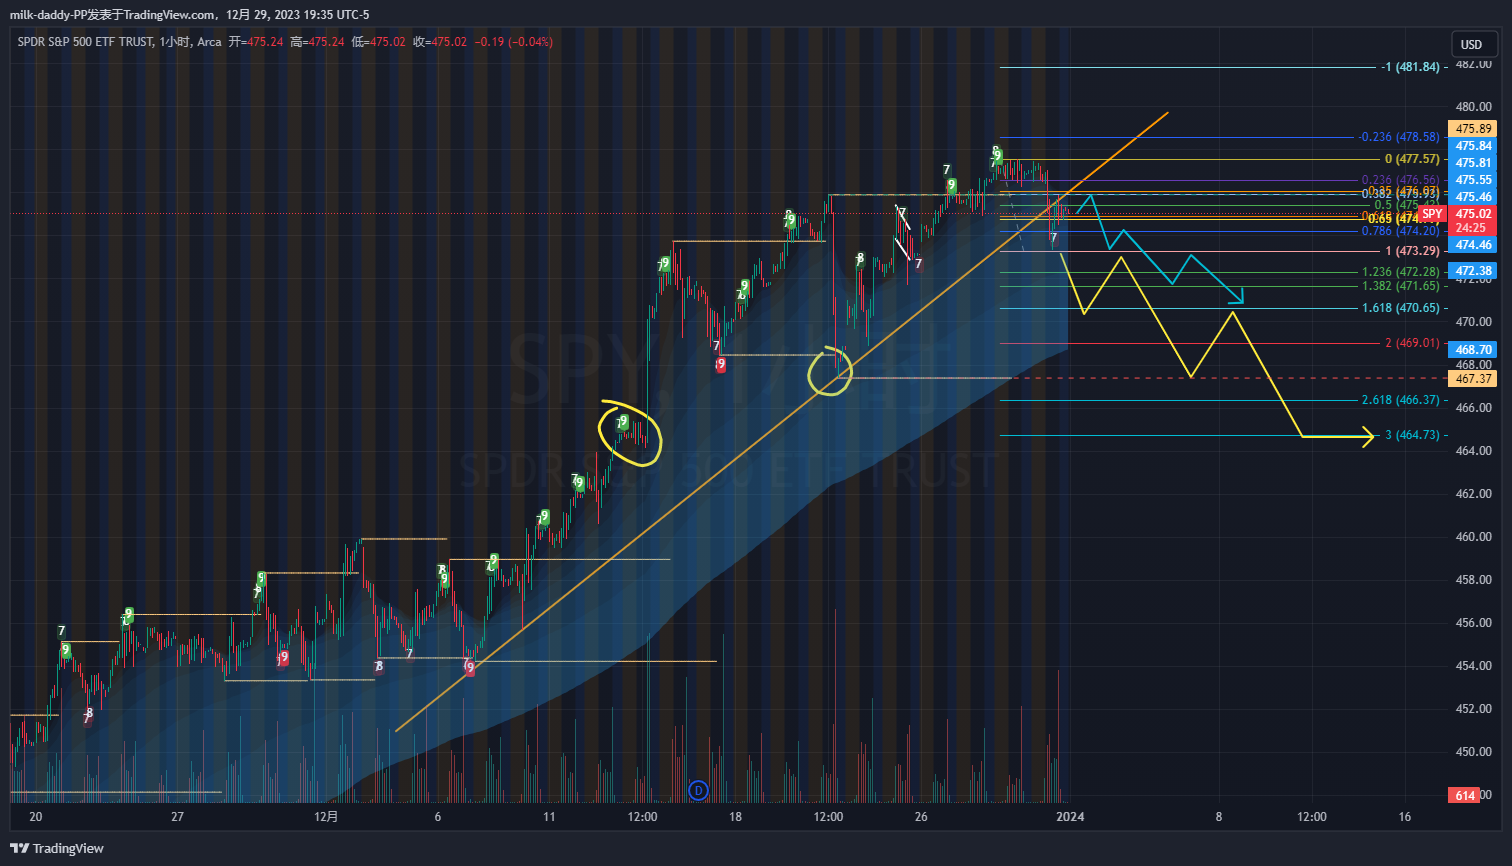Viewport: 1512px width, 866px height.
Task: Click the 1.618 (470.65) Fibonacci level label
Action: 1400,308
